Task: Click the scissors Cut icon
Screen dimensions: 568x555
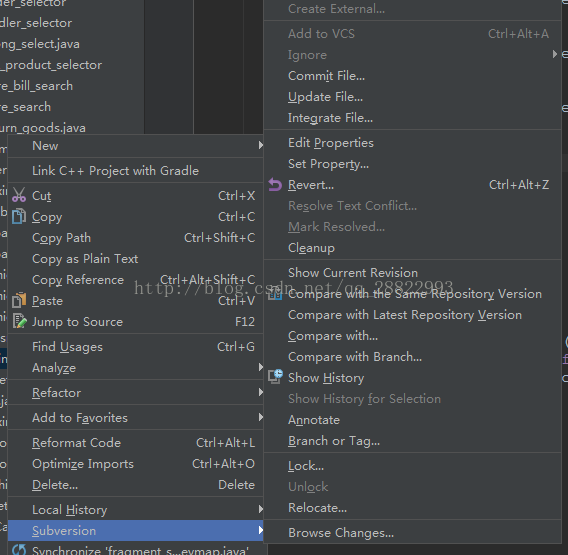Action: point(19,195)
